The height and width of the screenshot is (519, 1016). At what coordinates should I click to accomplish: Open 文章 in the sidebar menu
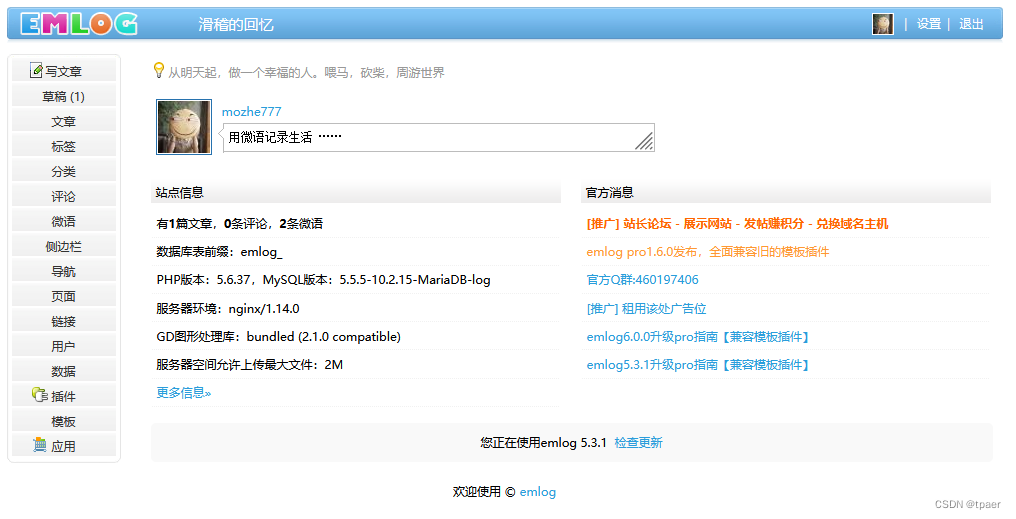coord(64,121)
